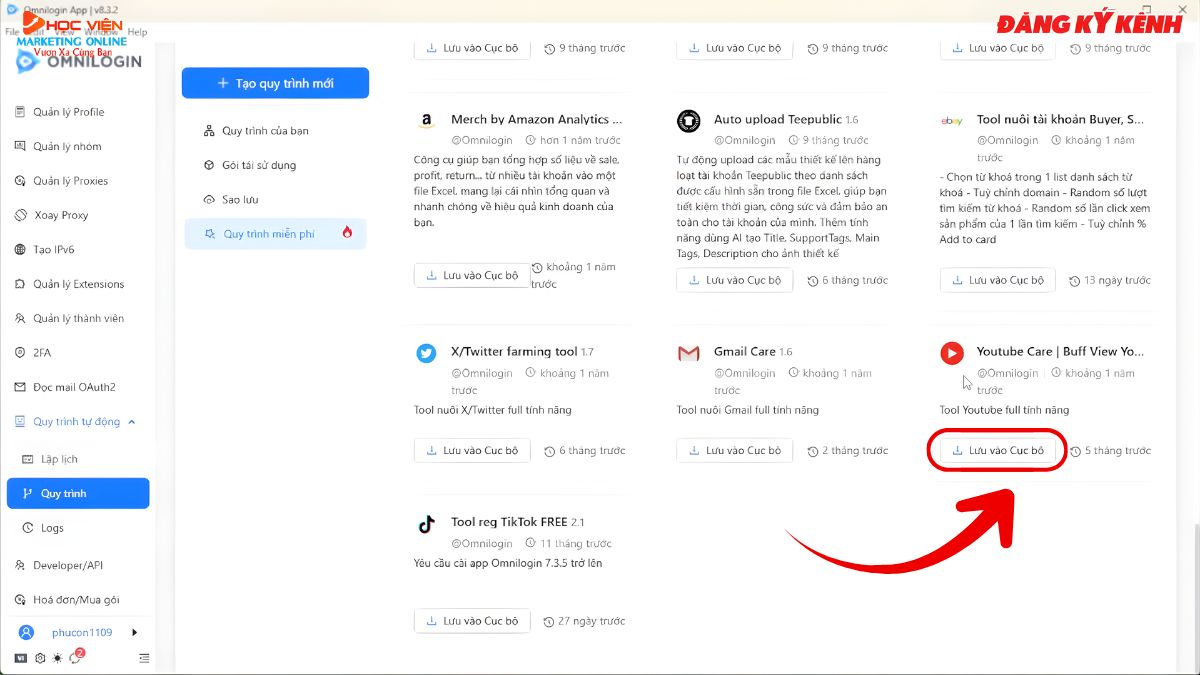Click the Gmail Care envelope icon
1200x675 pixels.
688,352
